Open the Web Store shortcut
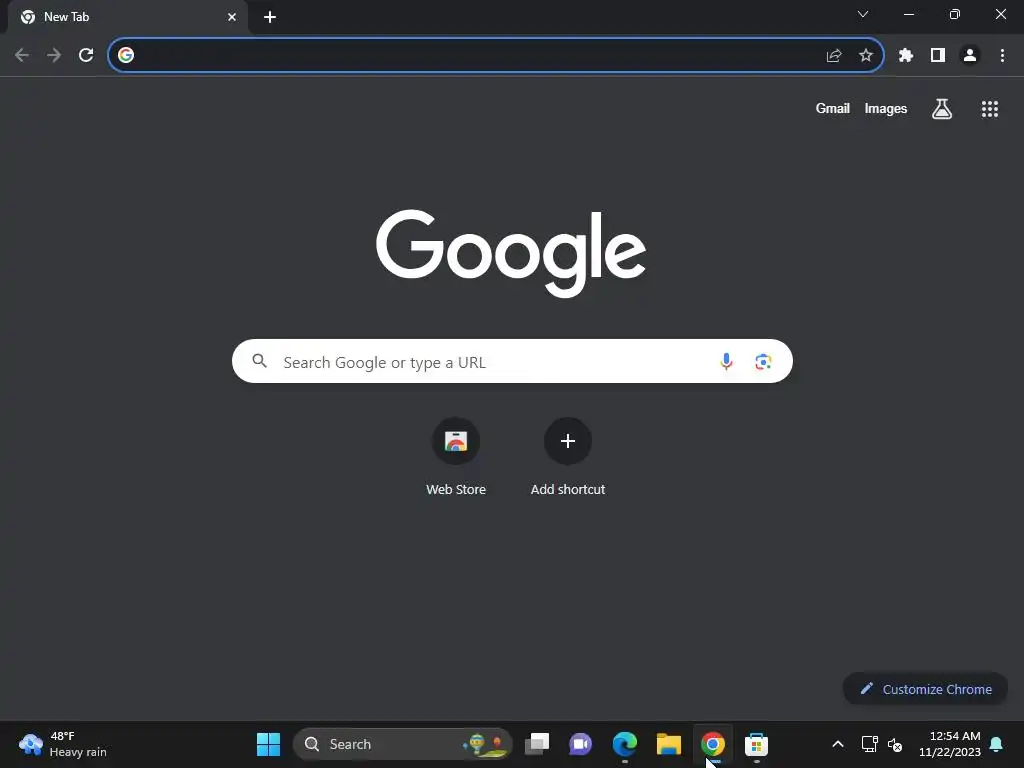 [x=456, y=457]
